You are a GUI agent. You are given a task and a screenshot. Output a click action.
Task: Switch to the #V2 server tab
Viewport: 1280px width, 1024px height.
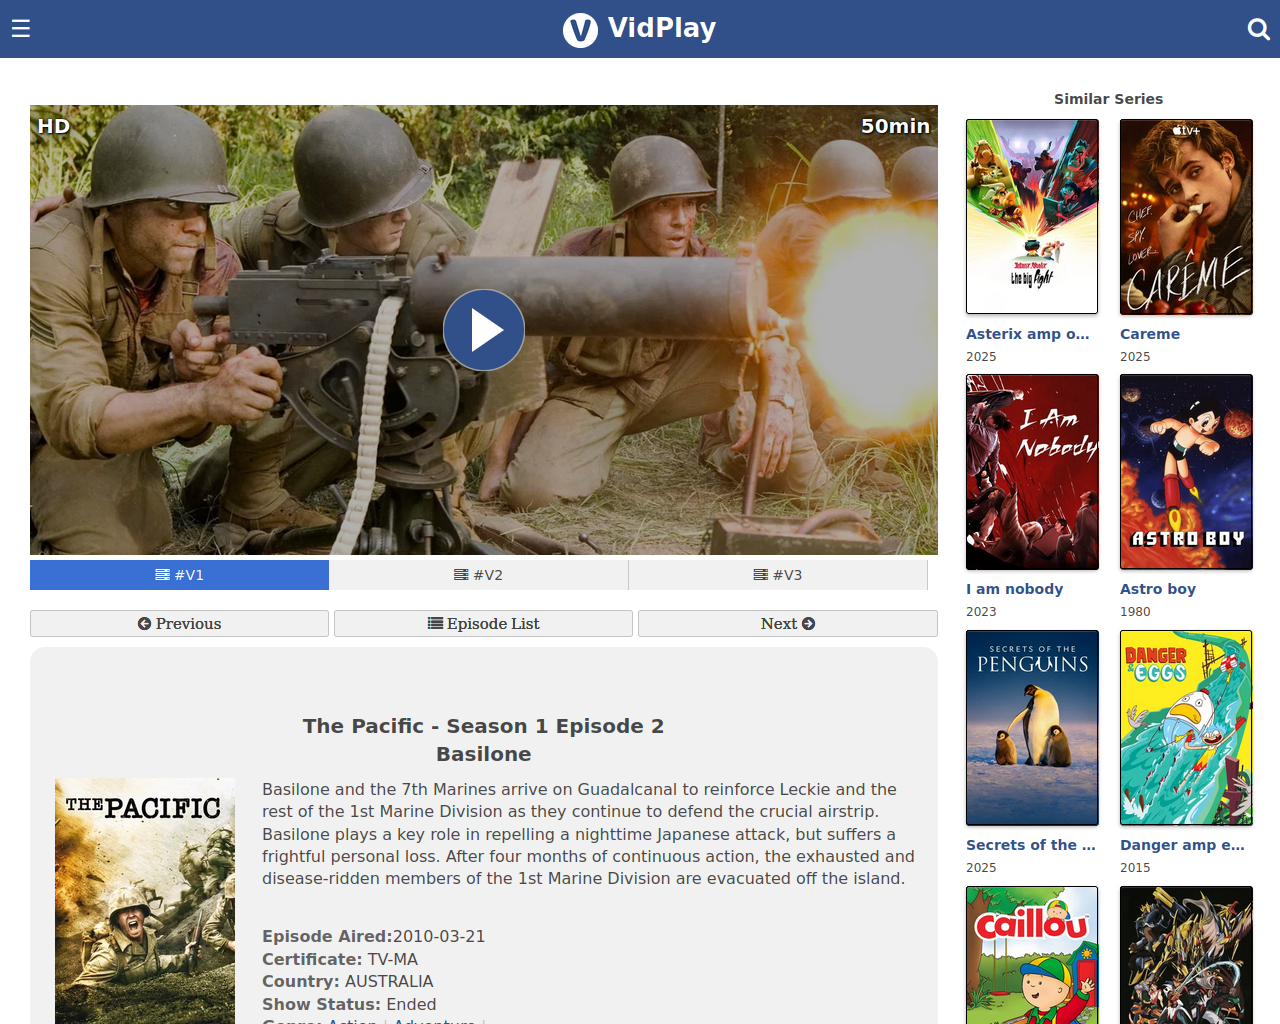[478, 575]
